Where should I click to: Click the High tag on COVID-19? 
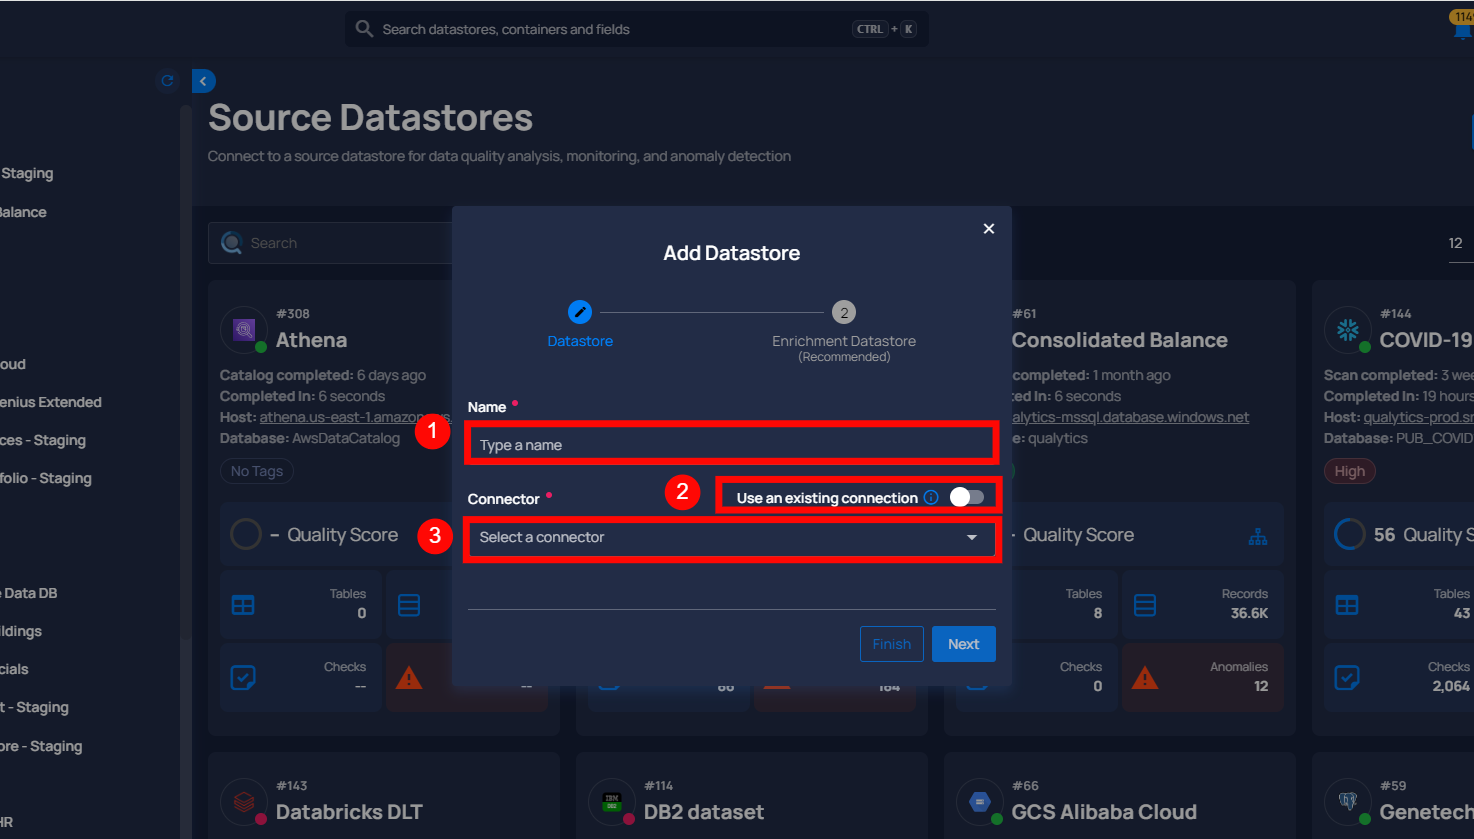(1350, 471)
